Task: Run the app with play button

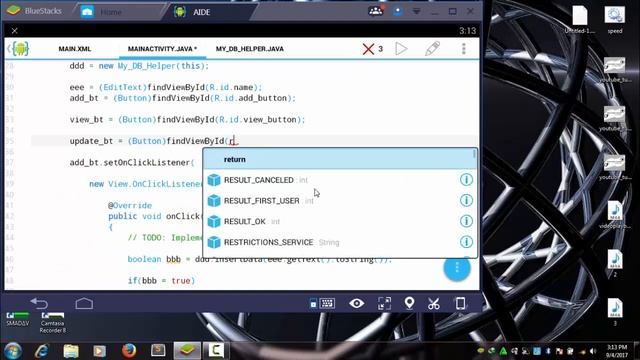Action: click(401, 49)
